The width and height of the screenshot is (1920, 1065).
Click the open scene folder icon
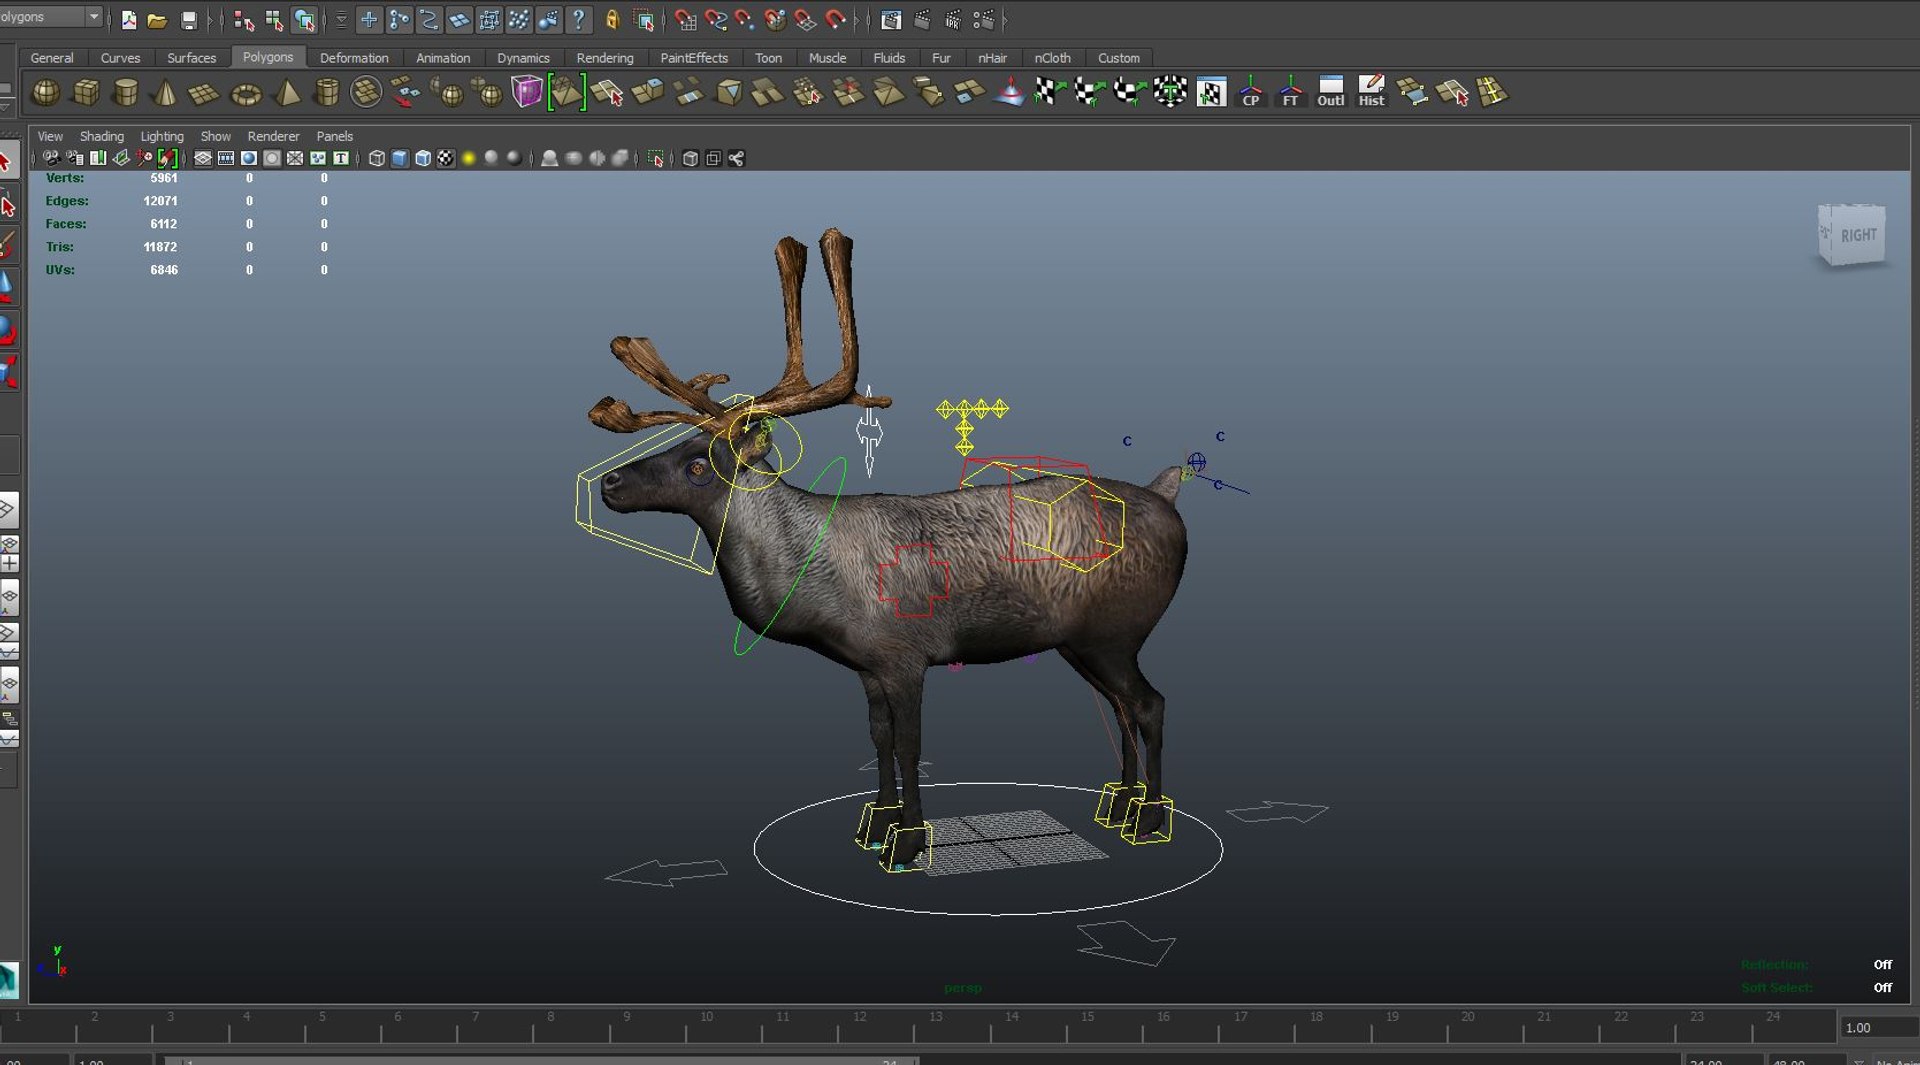coord(157,19)
